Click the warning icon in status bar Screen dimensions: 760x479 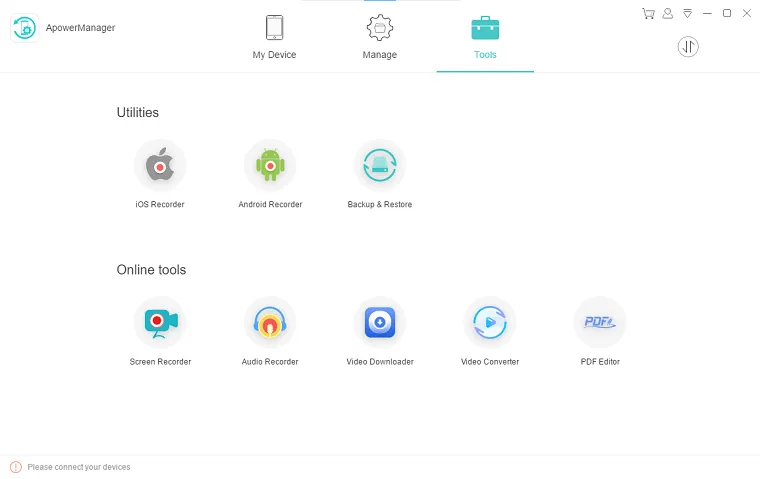click(x=16, y=467)
